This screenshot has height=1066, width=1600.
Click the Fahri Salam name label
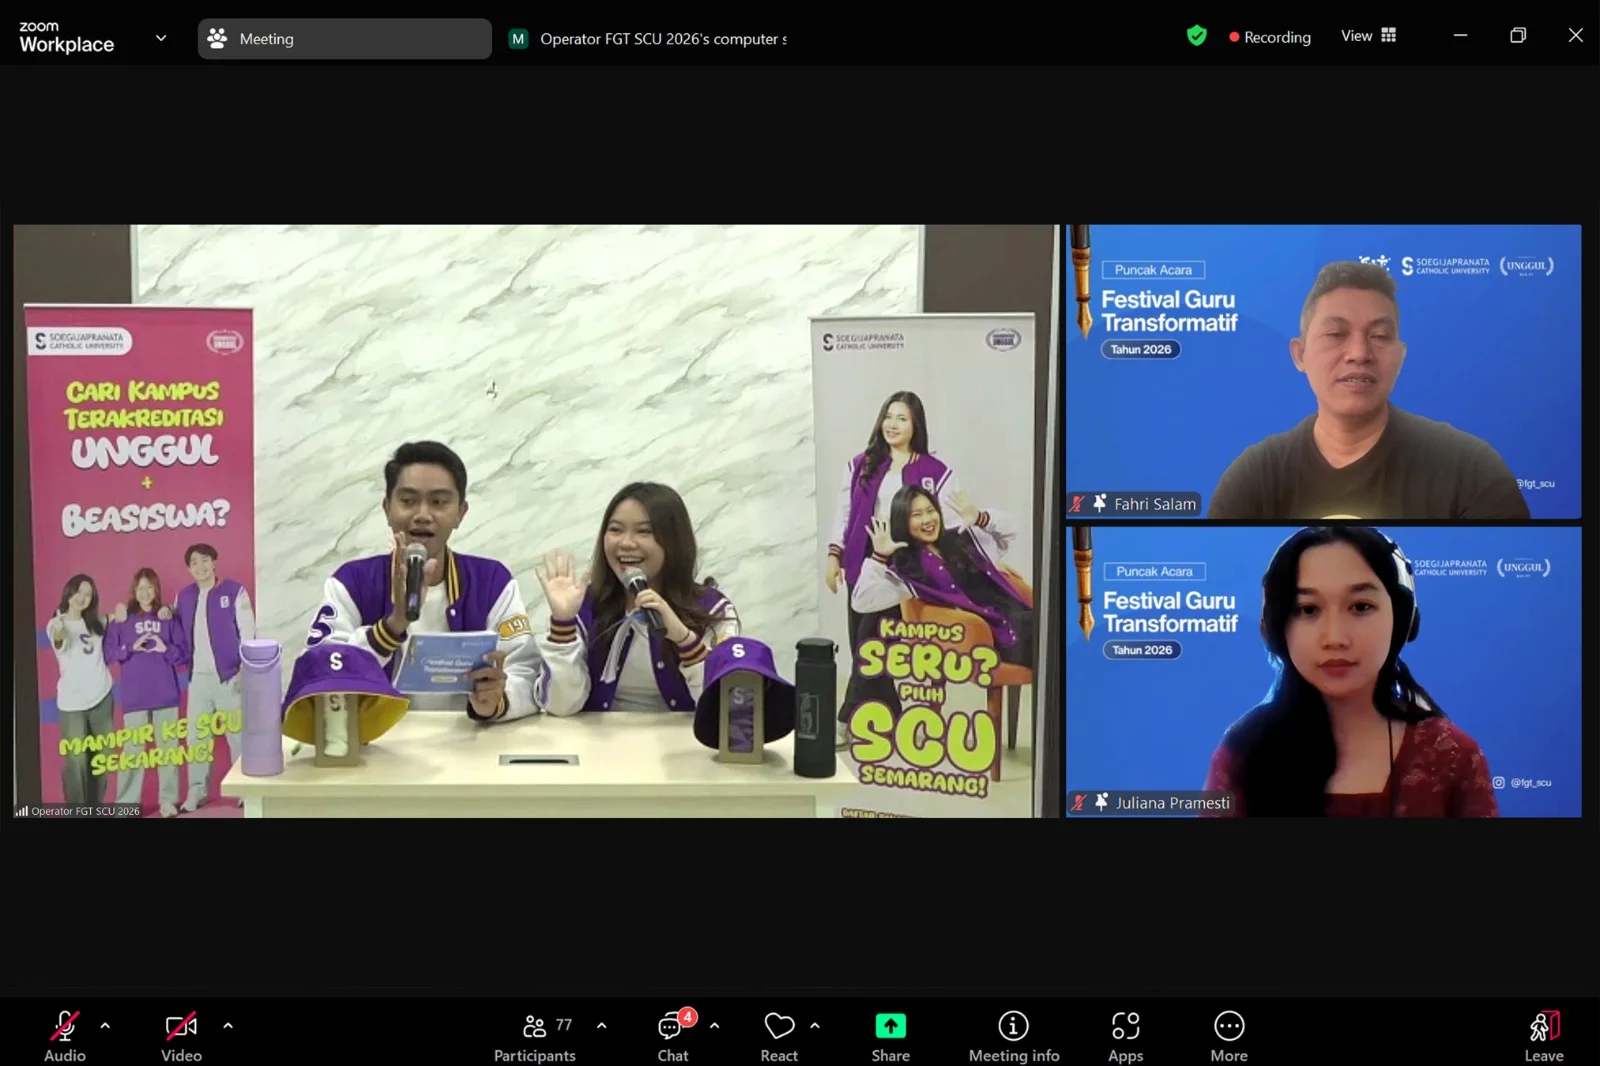[x=1155, y=504]
